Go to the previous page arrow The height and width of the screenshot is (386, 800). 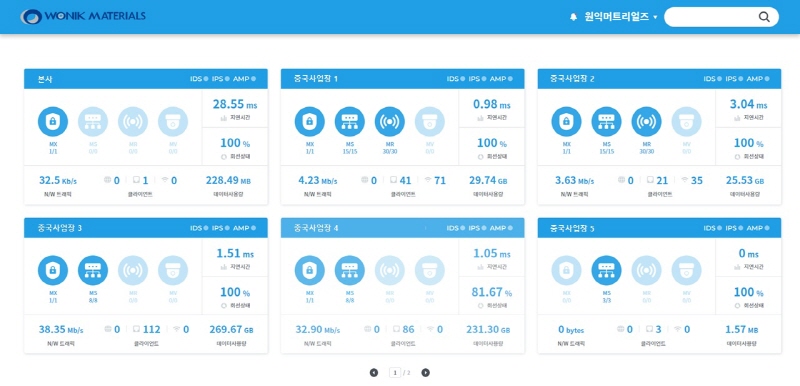tap(374, 373)
